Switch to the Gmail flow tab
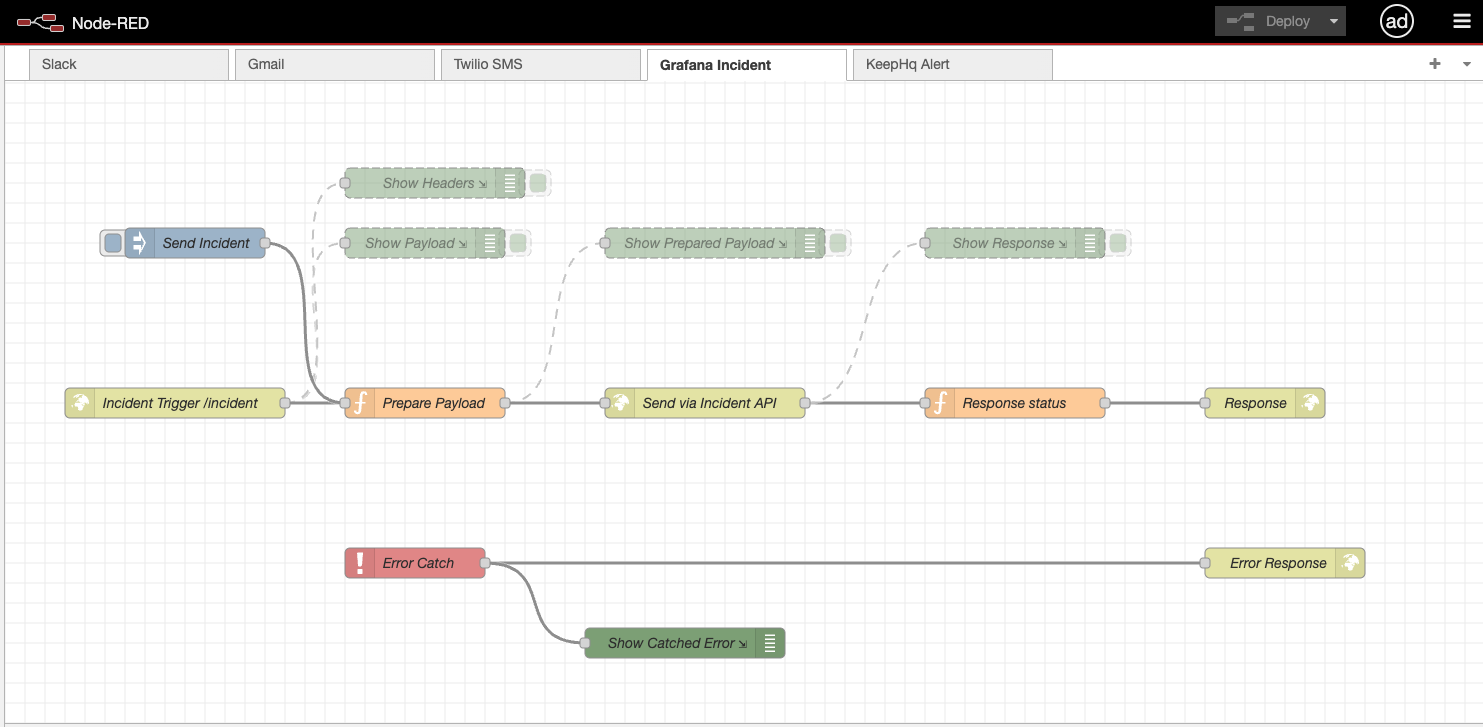This screenshot has width=1483, height=727. [335, 65]
